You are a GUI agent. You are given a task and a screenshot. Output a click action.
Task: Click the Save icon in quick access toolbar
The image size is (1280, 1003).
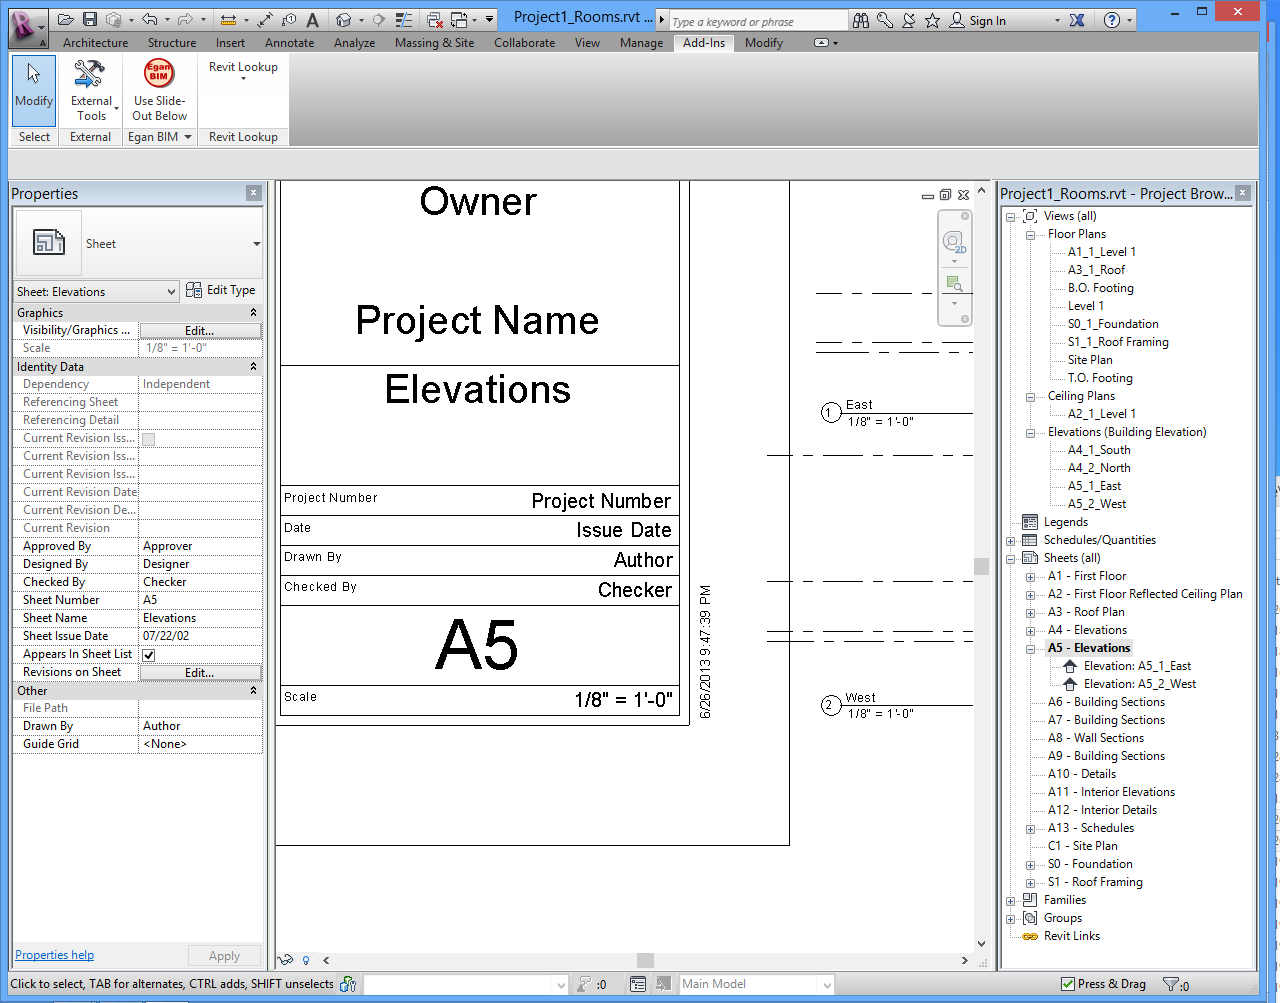tap(90, 19)
